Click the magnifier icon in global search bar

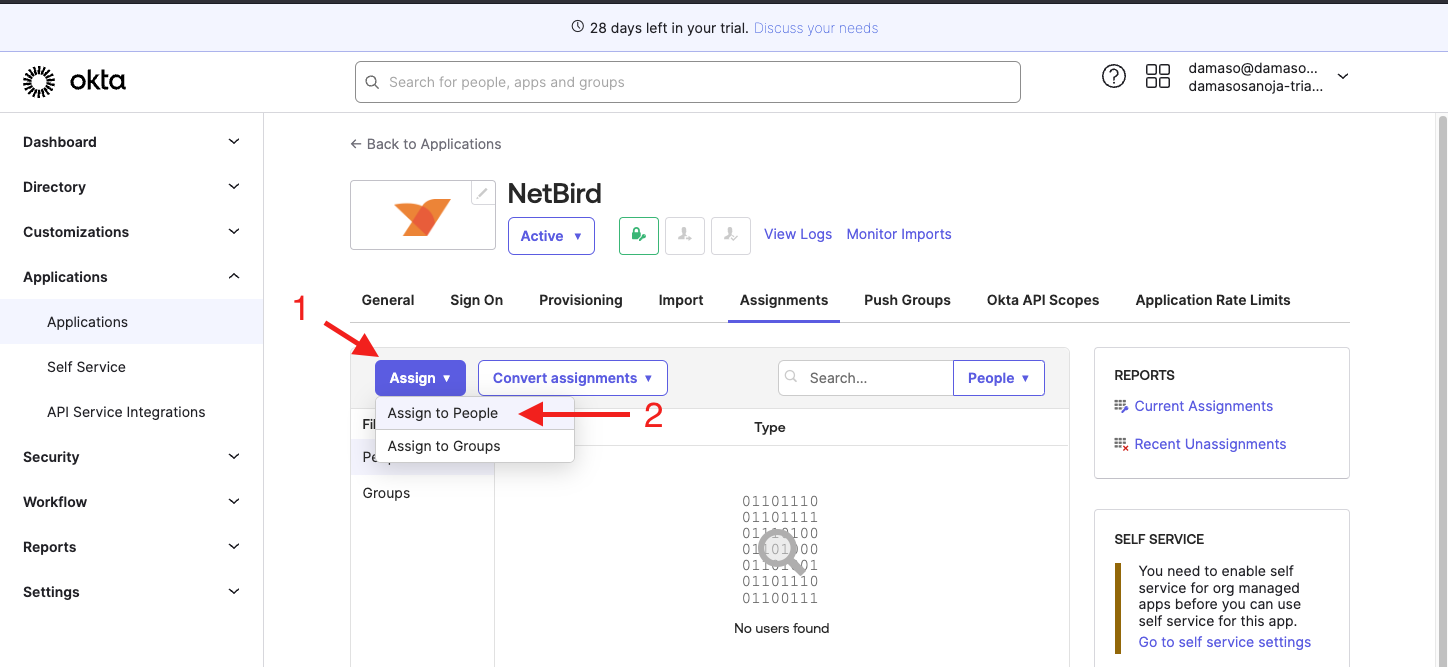(x=372, y=81)
